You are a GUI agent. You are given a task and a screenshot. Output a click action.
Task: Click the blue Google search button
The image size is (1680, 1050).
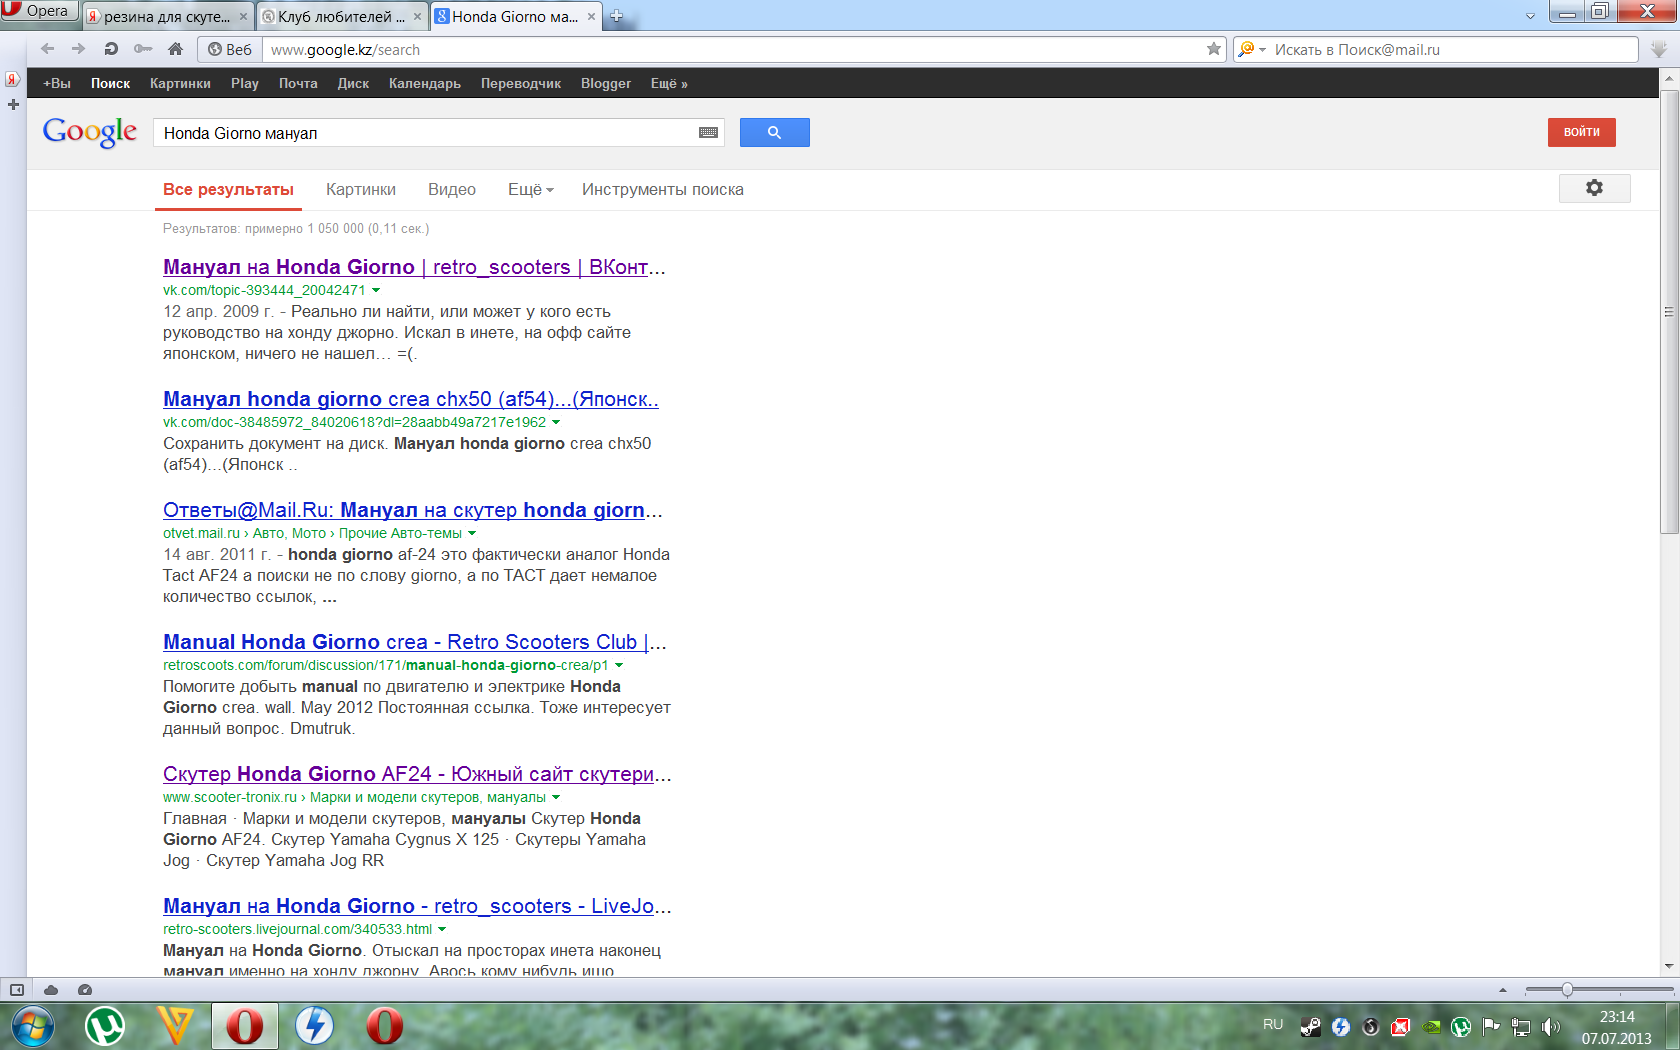pos(774,132)
